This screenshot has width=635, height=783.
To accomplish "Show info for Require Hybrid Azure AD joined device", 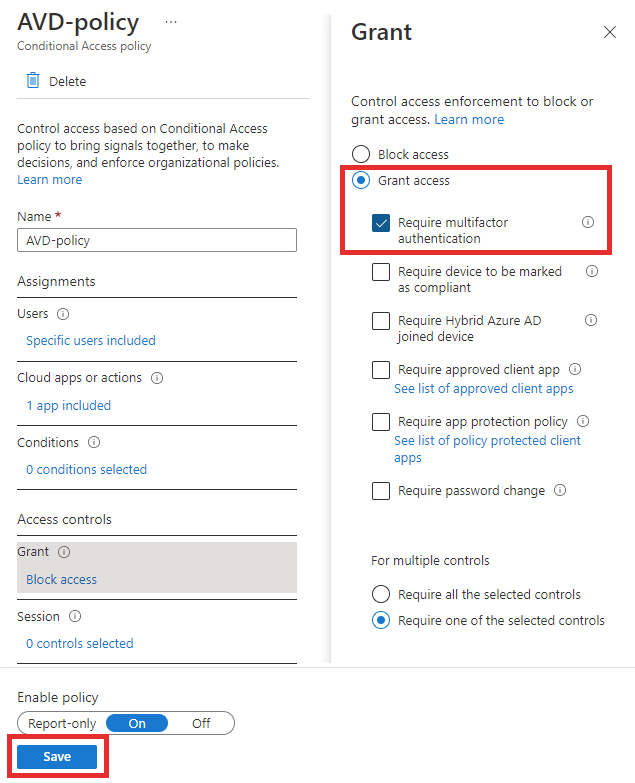I will pos(591,320).
